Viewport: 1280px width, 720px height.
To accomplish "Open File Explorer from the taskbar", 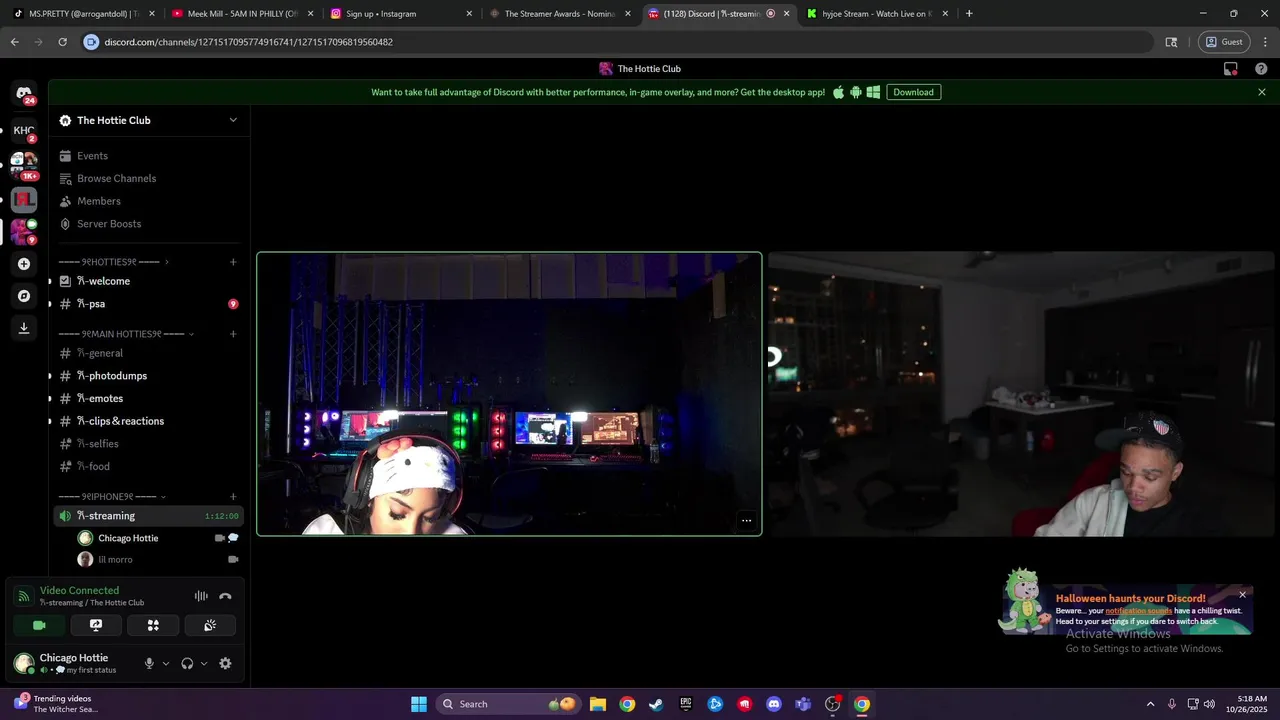I will (x=597, y=704).
